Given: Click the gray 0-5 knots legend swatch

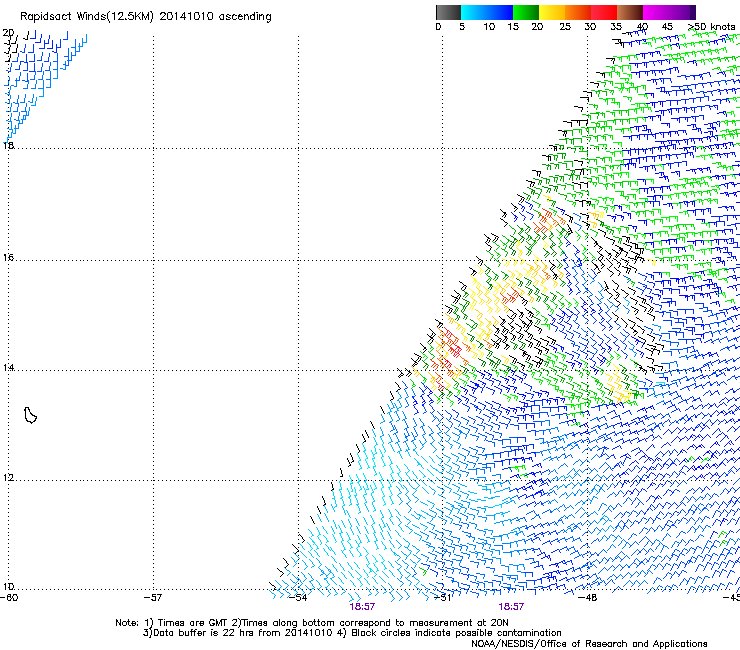Looking at the screenshot, I should 448,12.
